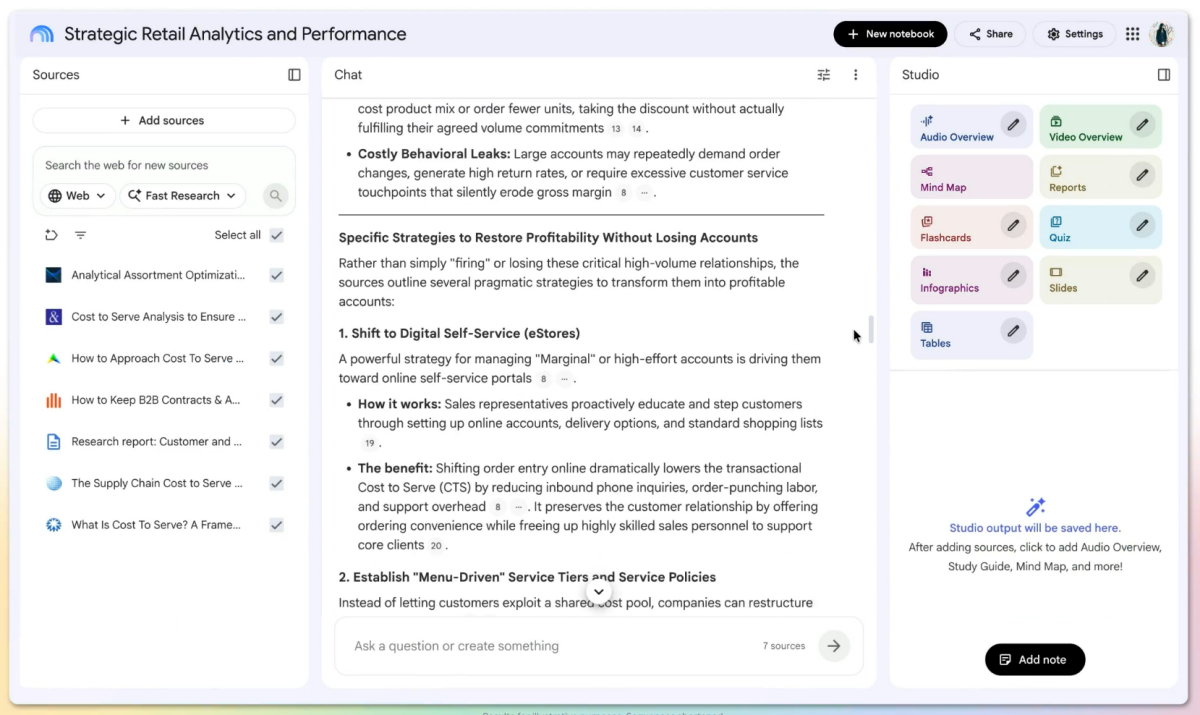The width and height of the screenshot is (1200, 715).
Task: Open the Fast Research mode dropdown
Action: [183, 196]
